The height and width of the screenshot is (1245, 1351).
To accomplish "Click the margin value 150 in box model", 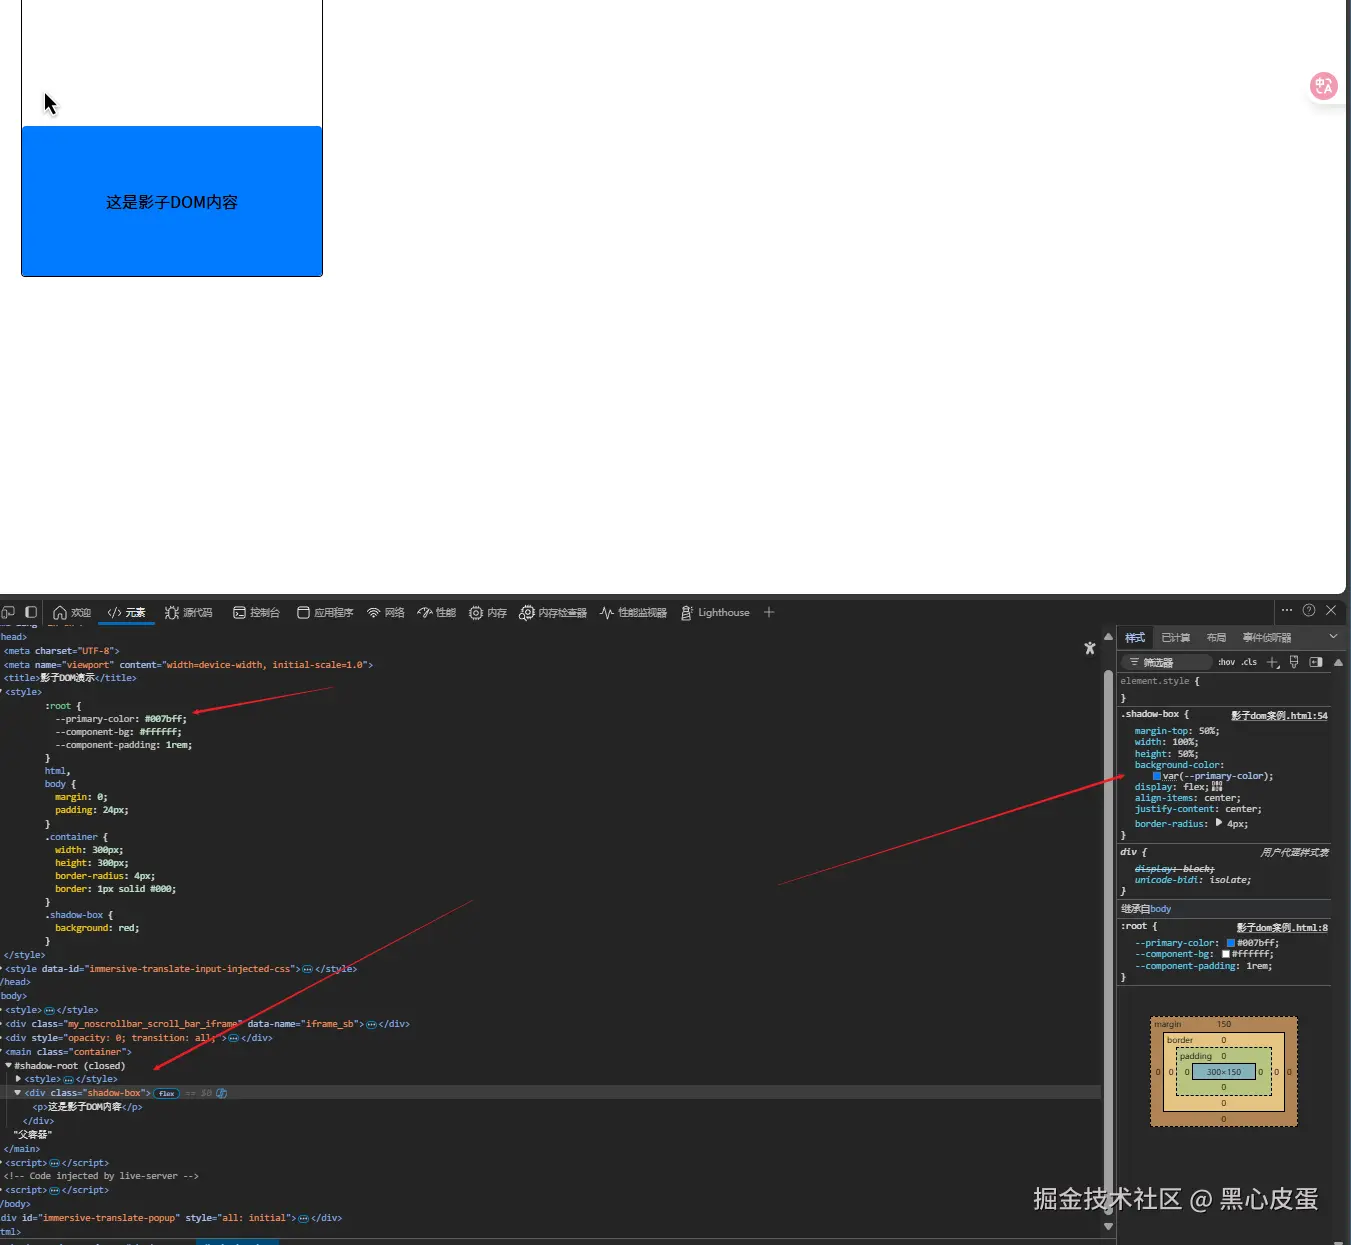I will (1224, 1024).
